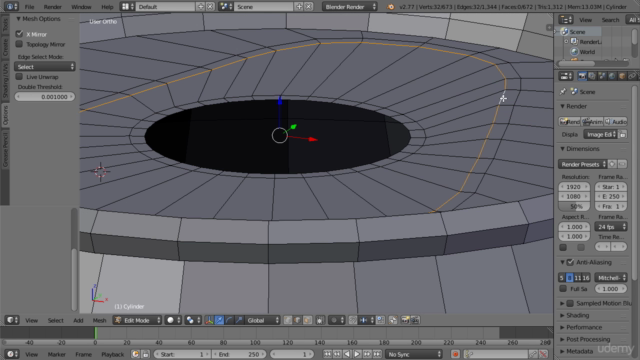Toggle the 3D manipulator widget button
640x360 pixels.
coord(209,320)
